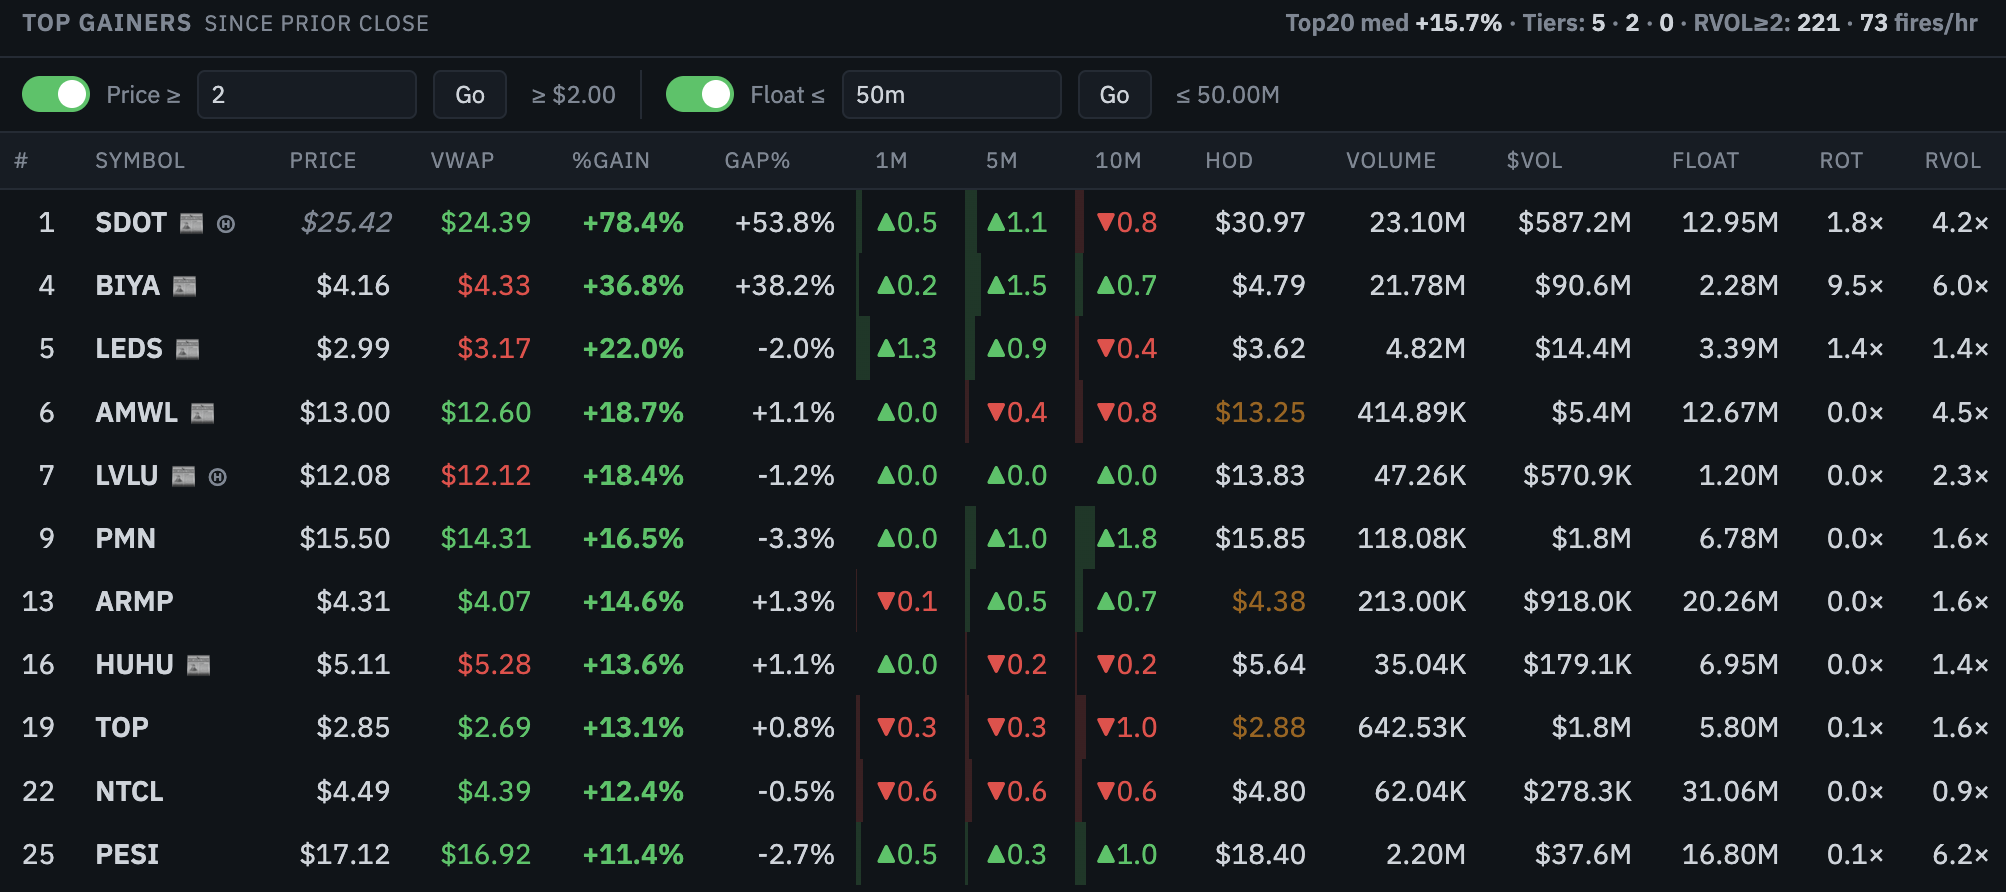Click HUHU gain +13.6%

pos(633,664)
